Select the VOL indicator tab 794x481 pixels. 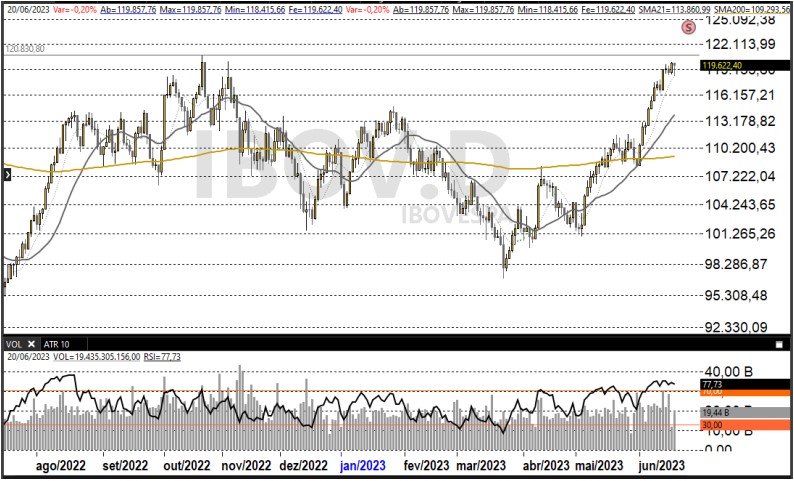coord(13,343)
